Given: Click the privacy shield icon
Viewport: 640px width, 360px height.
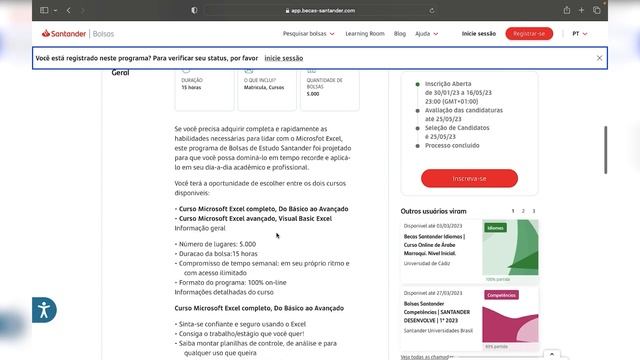Looking at the screenshot, I should (x=194, y=10).
